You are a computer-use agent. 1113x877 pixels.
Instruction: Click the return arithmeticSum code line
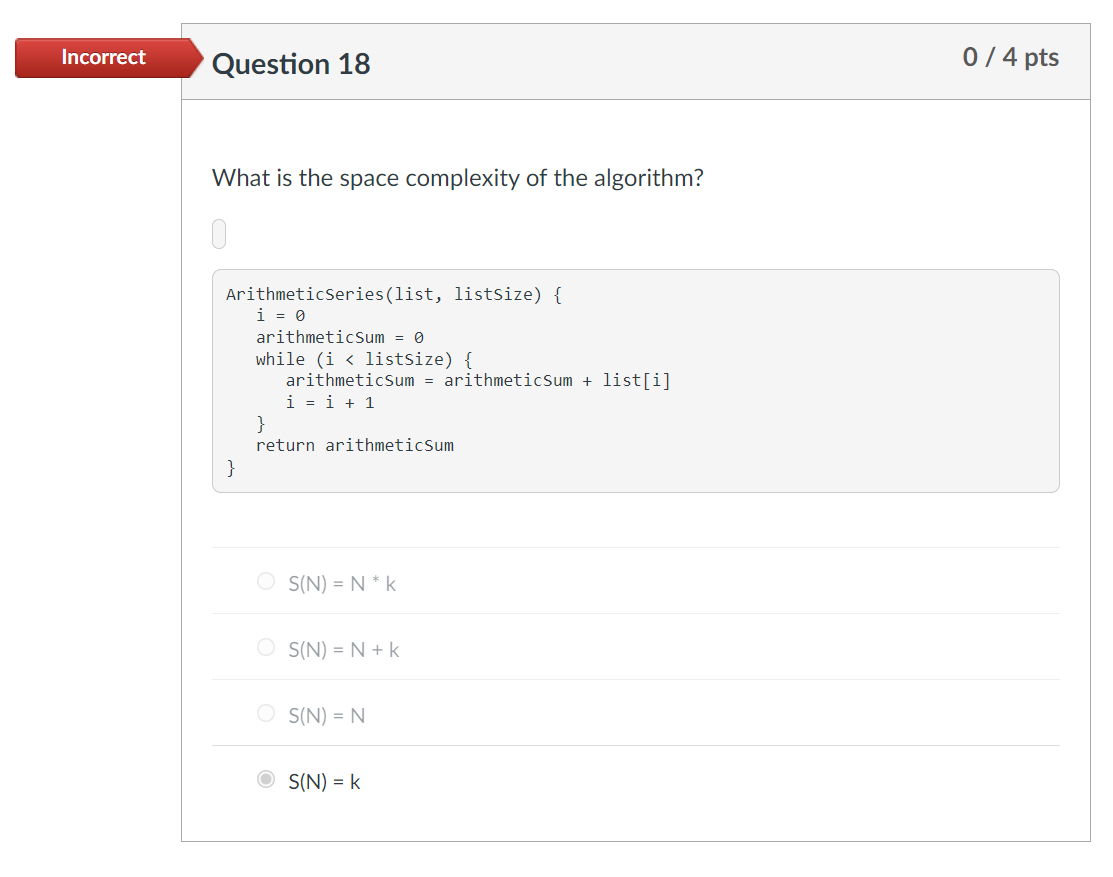pos(355,445)
